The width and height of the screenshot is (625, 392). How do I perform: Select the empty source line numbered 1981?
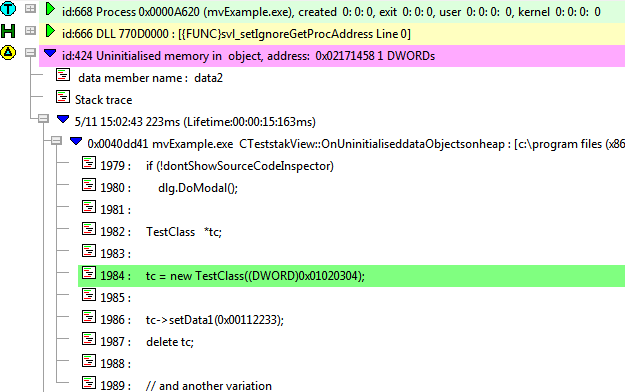pyautogui.click(x=115, y=209)
